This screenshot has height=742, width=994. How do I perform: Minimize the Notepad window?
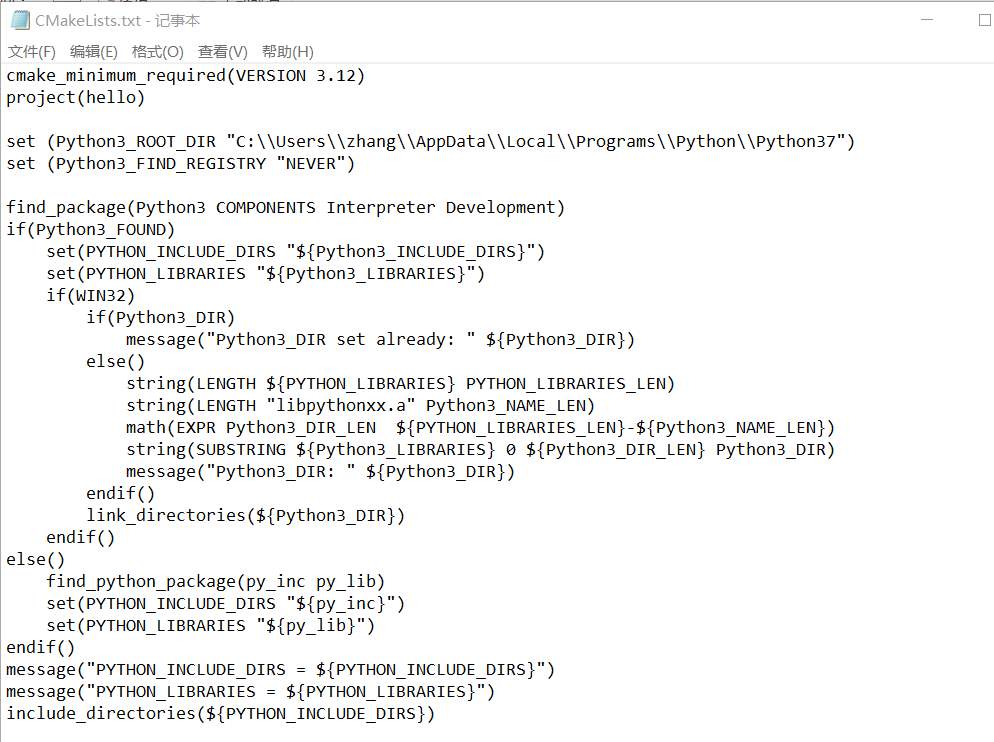(928, 20)
